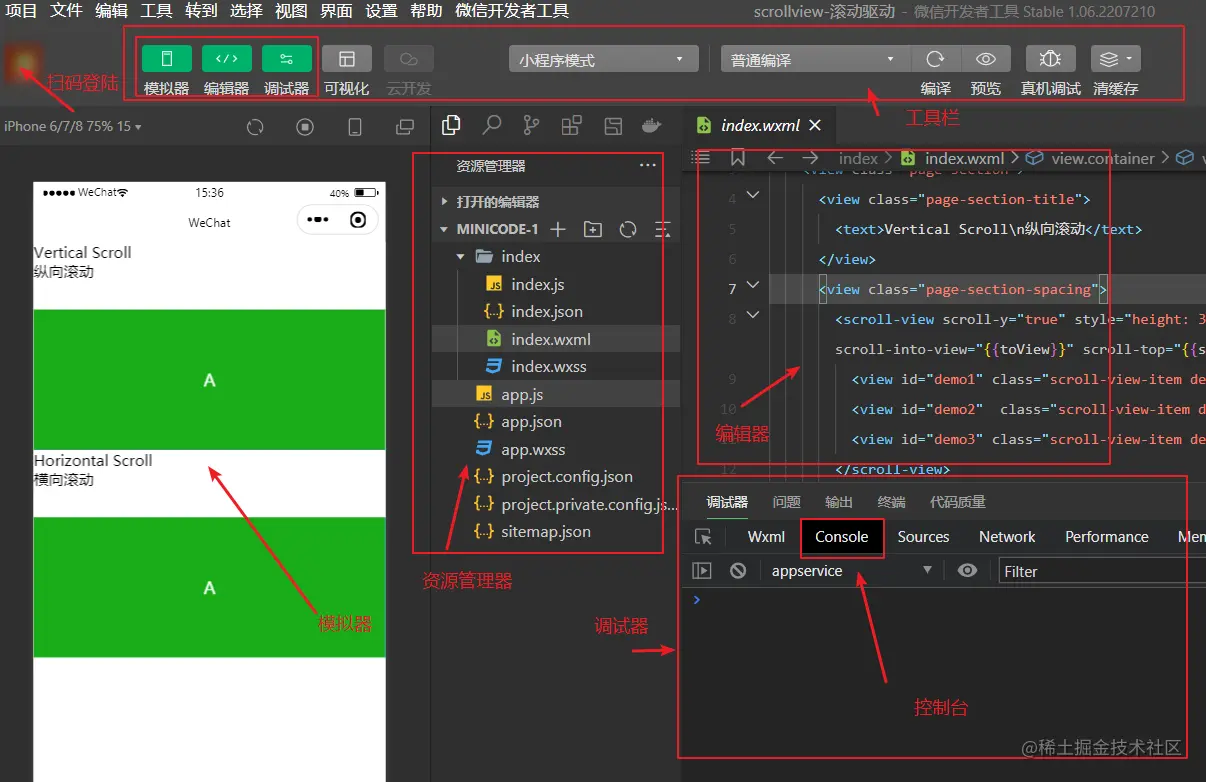Viewport: 1206px width, 782px height.
Task: Click the 预览 preview eye icon
Action: pyautogui.click(x=986, y=59)
